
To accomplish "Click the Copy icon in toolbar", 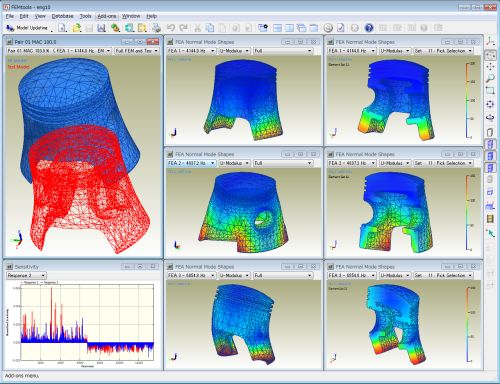I will (210, 28).
